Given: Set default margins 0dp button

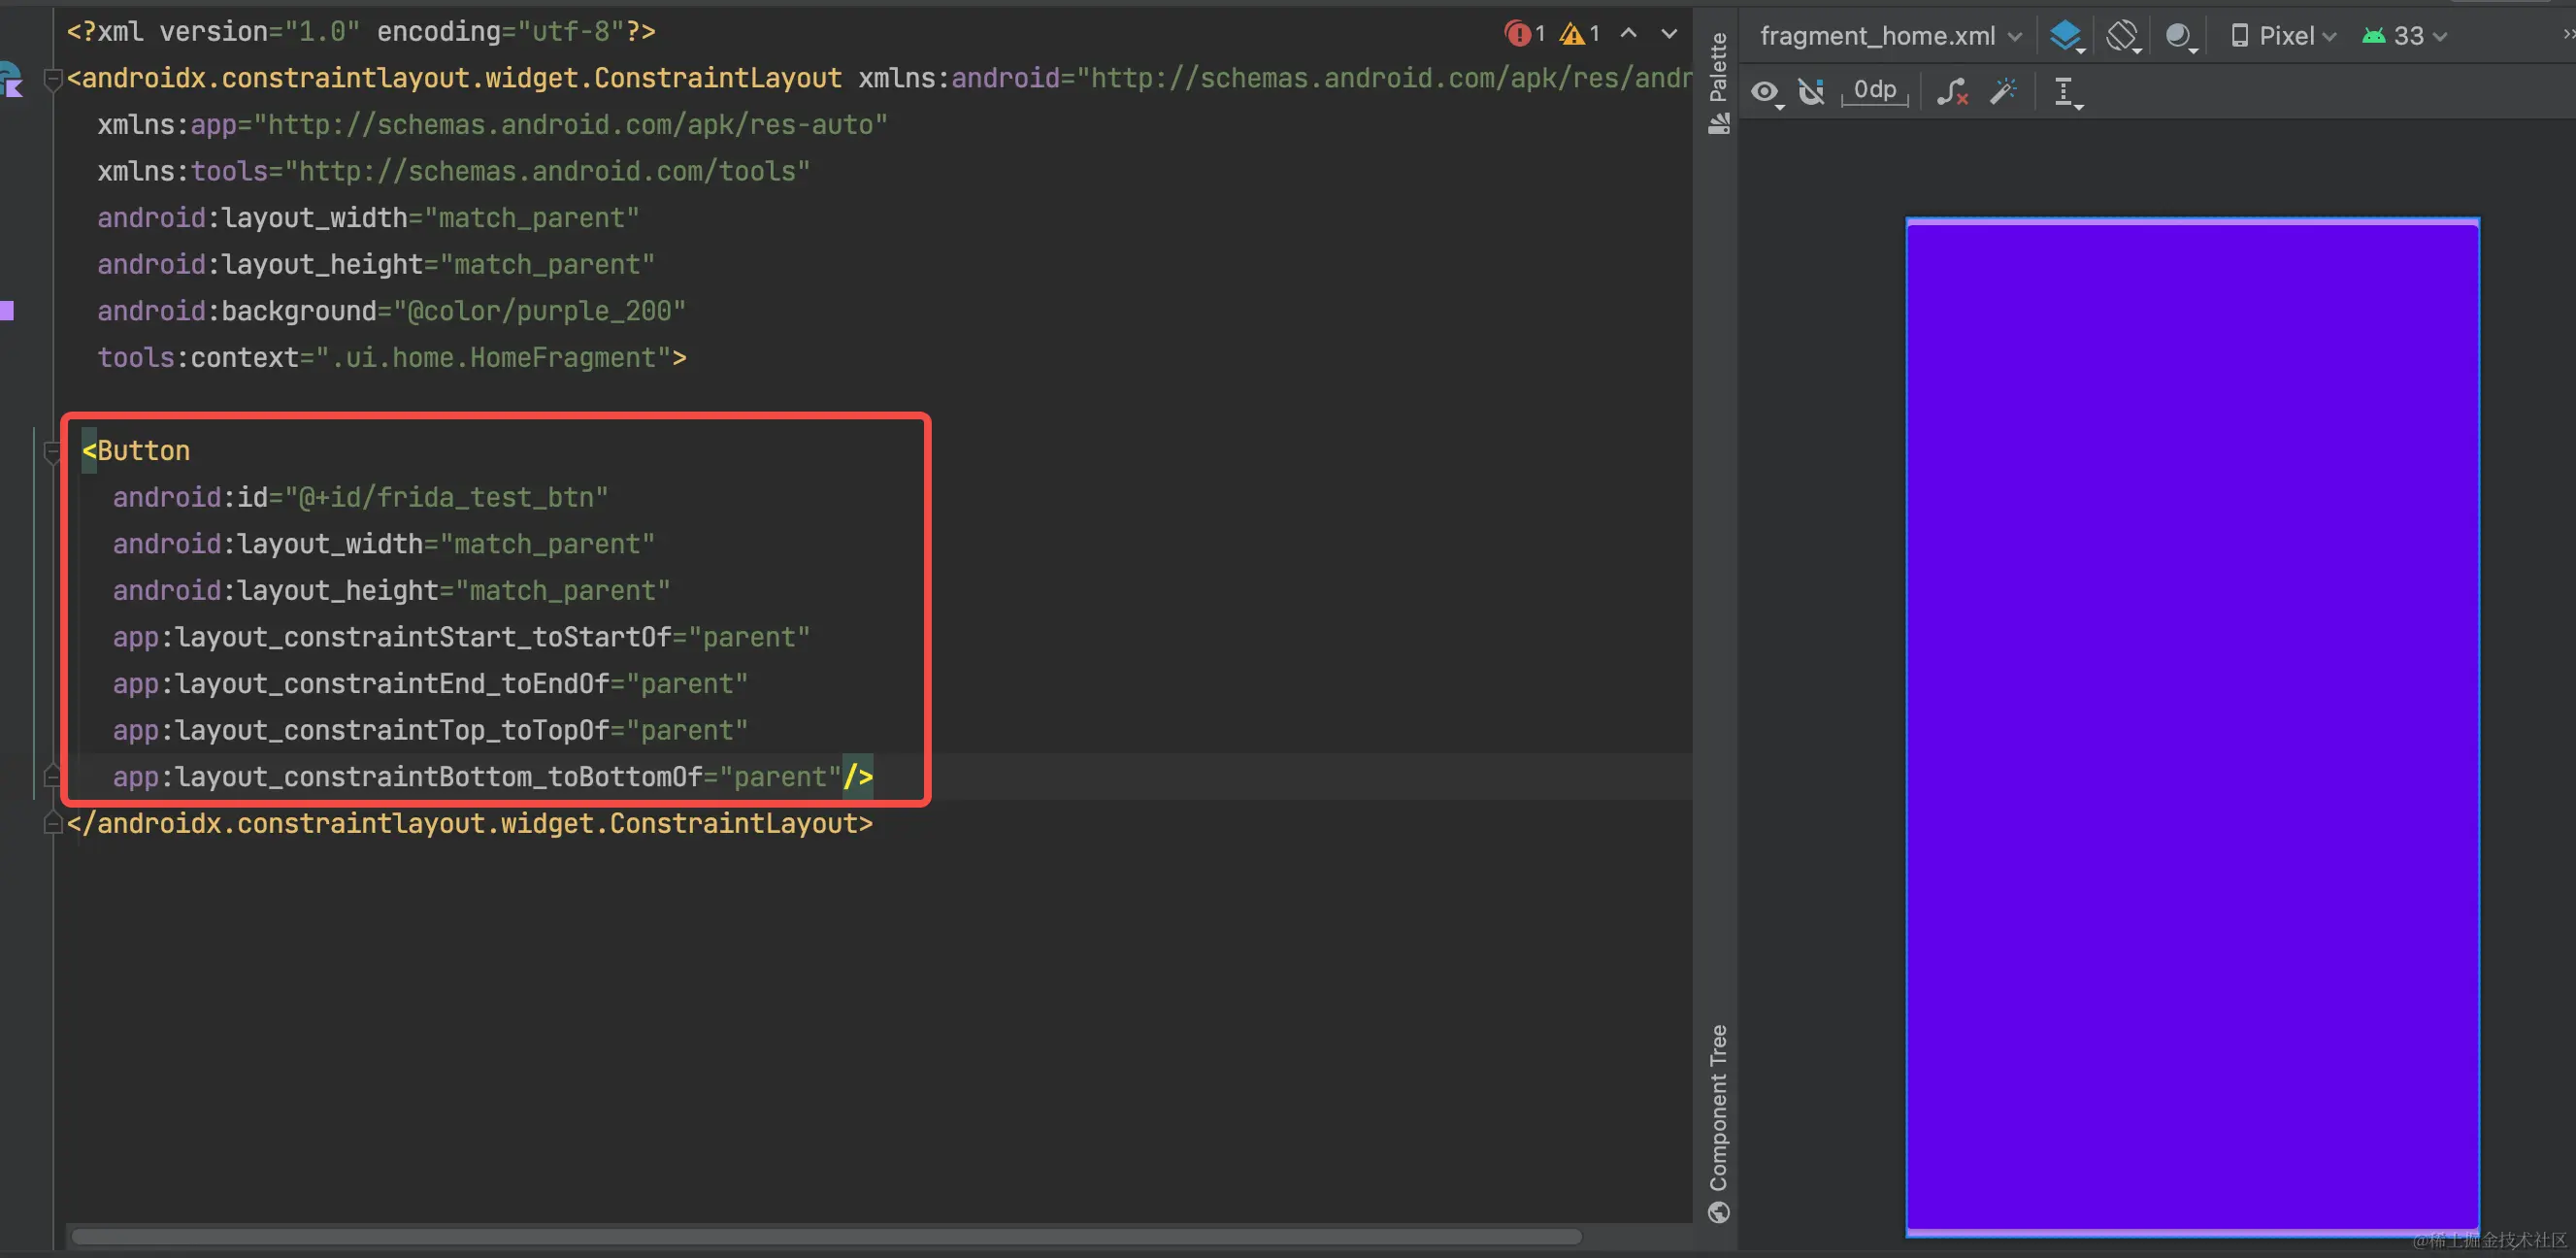Looking at the screenshot, I should coord(1874,90).
